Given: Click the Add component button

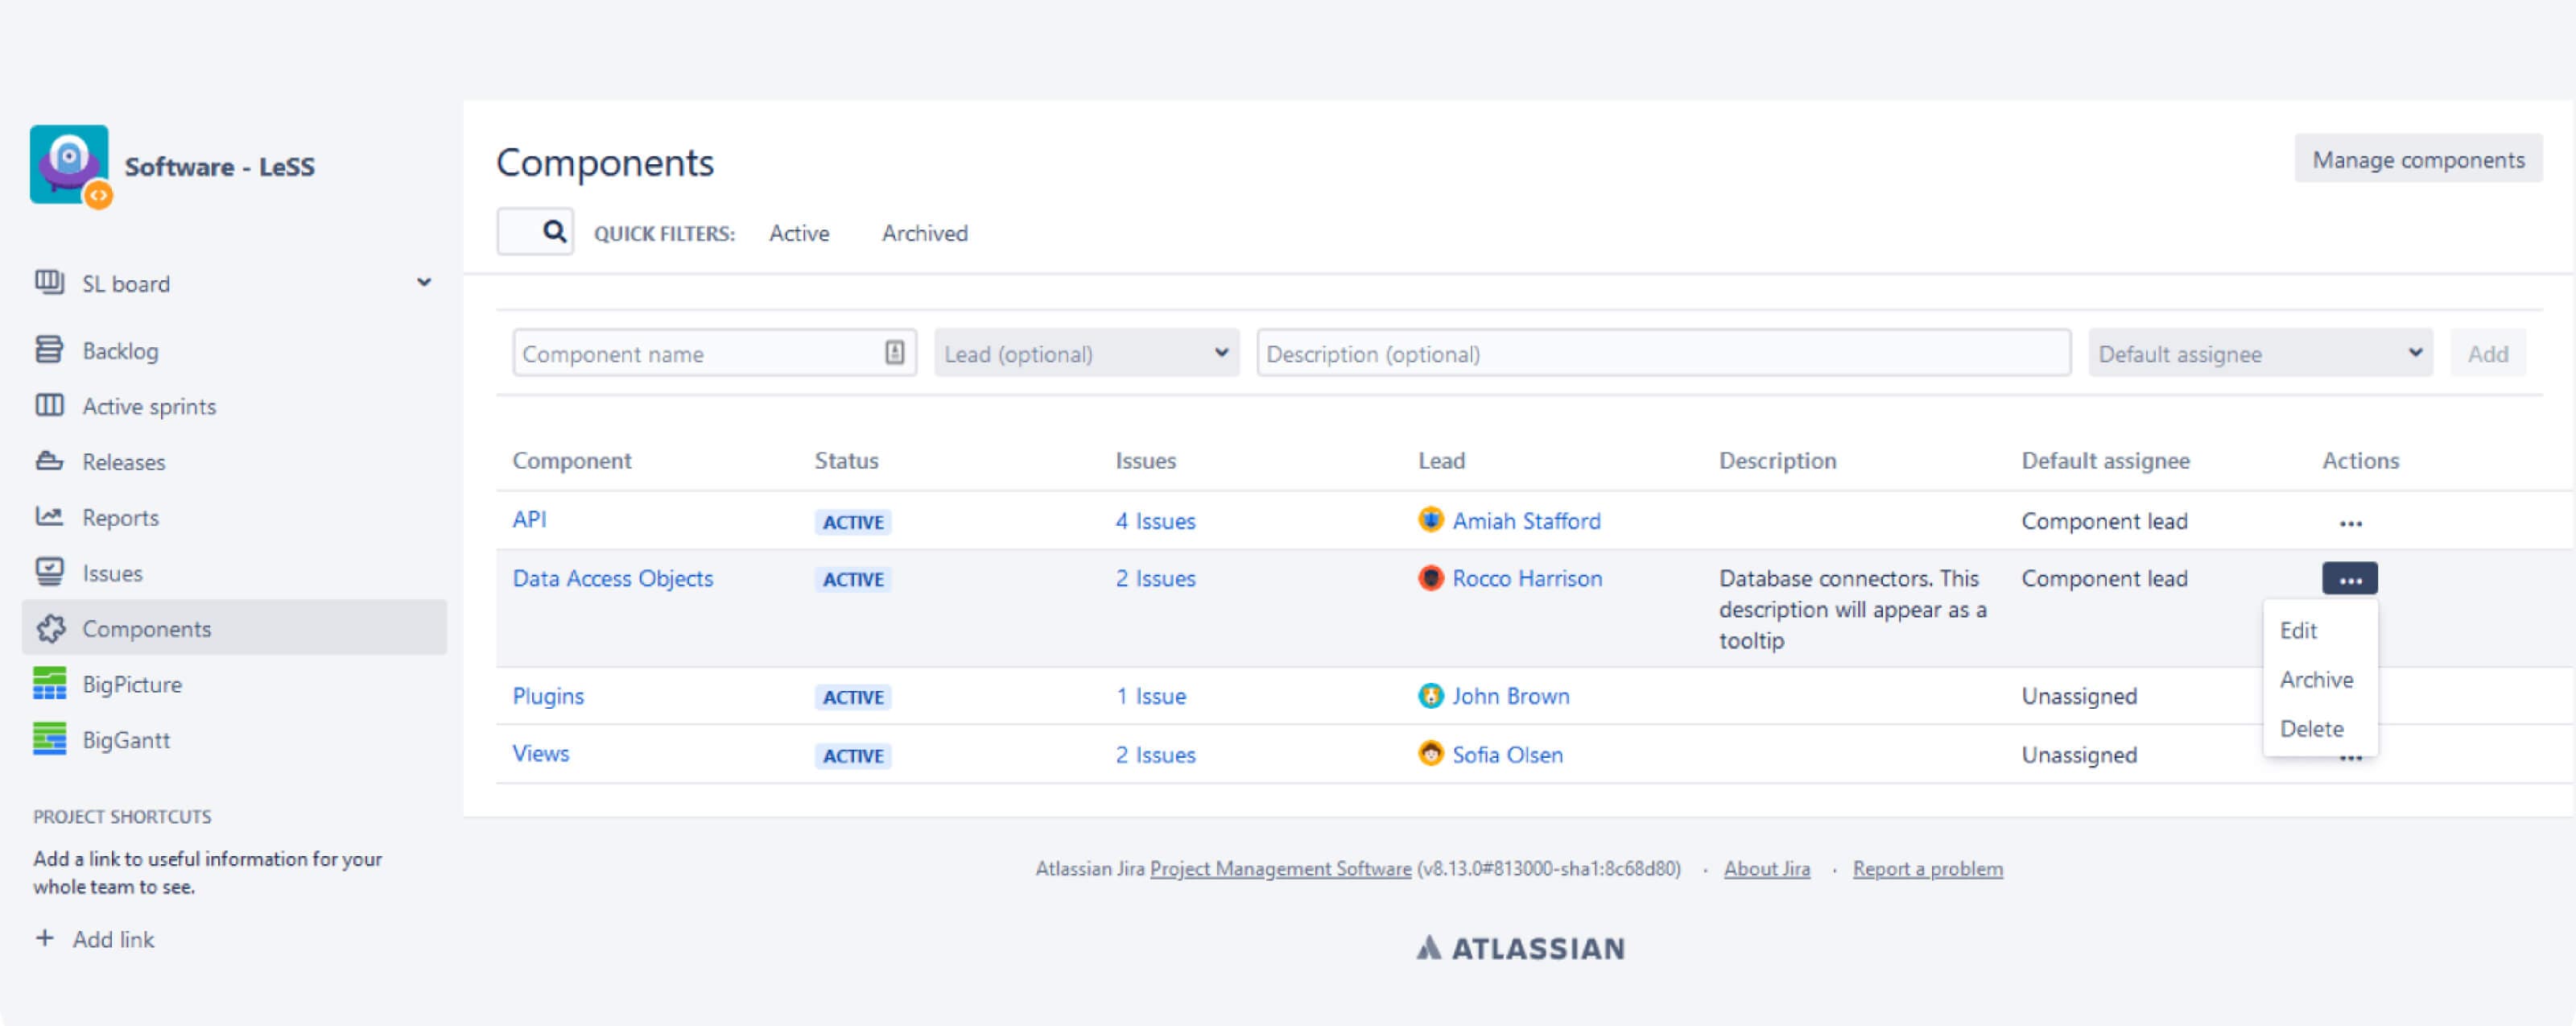Looking at the screenshot, I should (x=2487, y=353).
